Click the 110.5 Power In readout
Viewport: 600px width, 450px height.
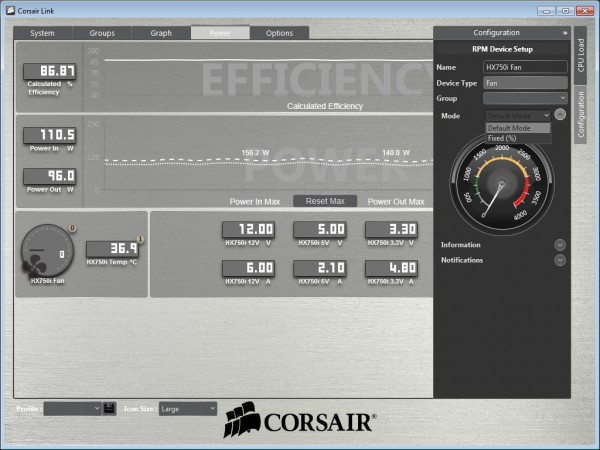[x=50, y=135]
